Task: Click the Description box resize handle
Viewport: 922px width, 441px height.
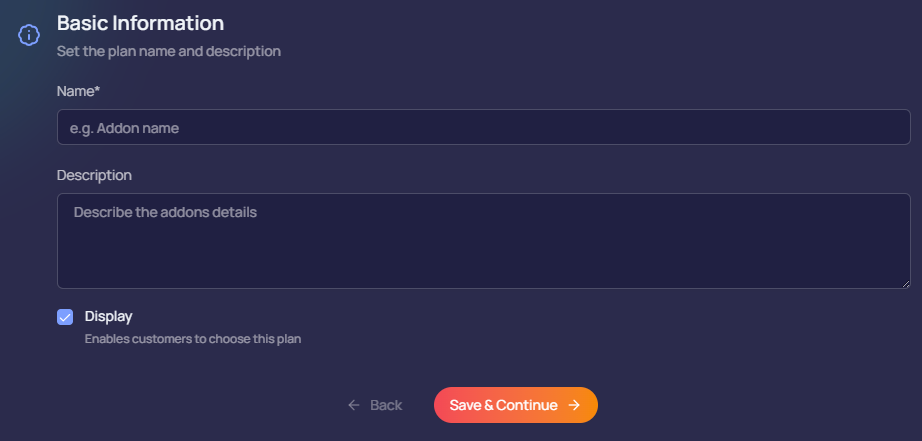Action: [906, 284]
